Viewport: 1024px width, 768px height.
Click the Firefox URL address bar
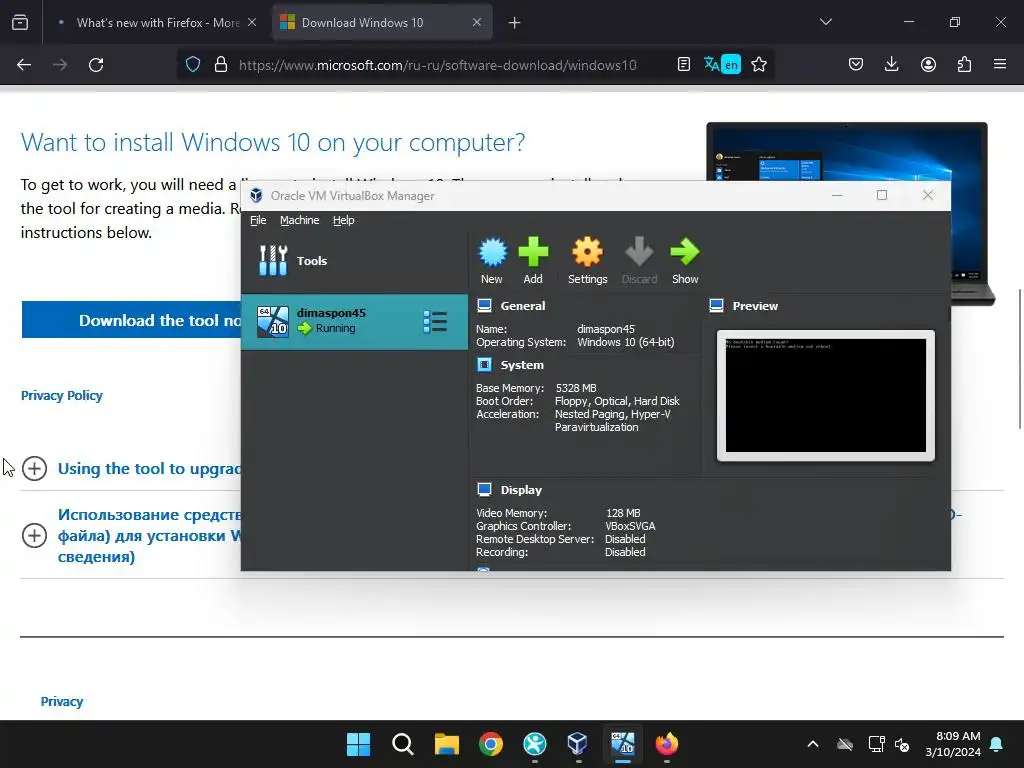(x=438, y=65)
